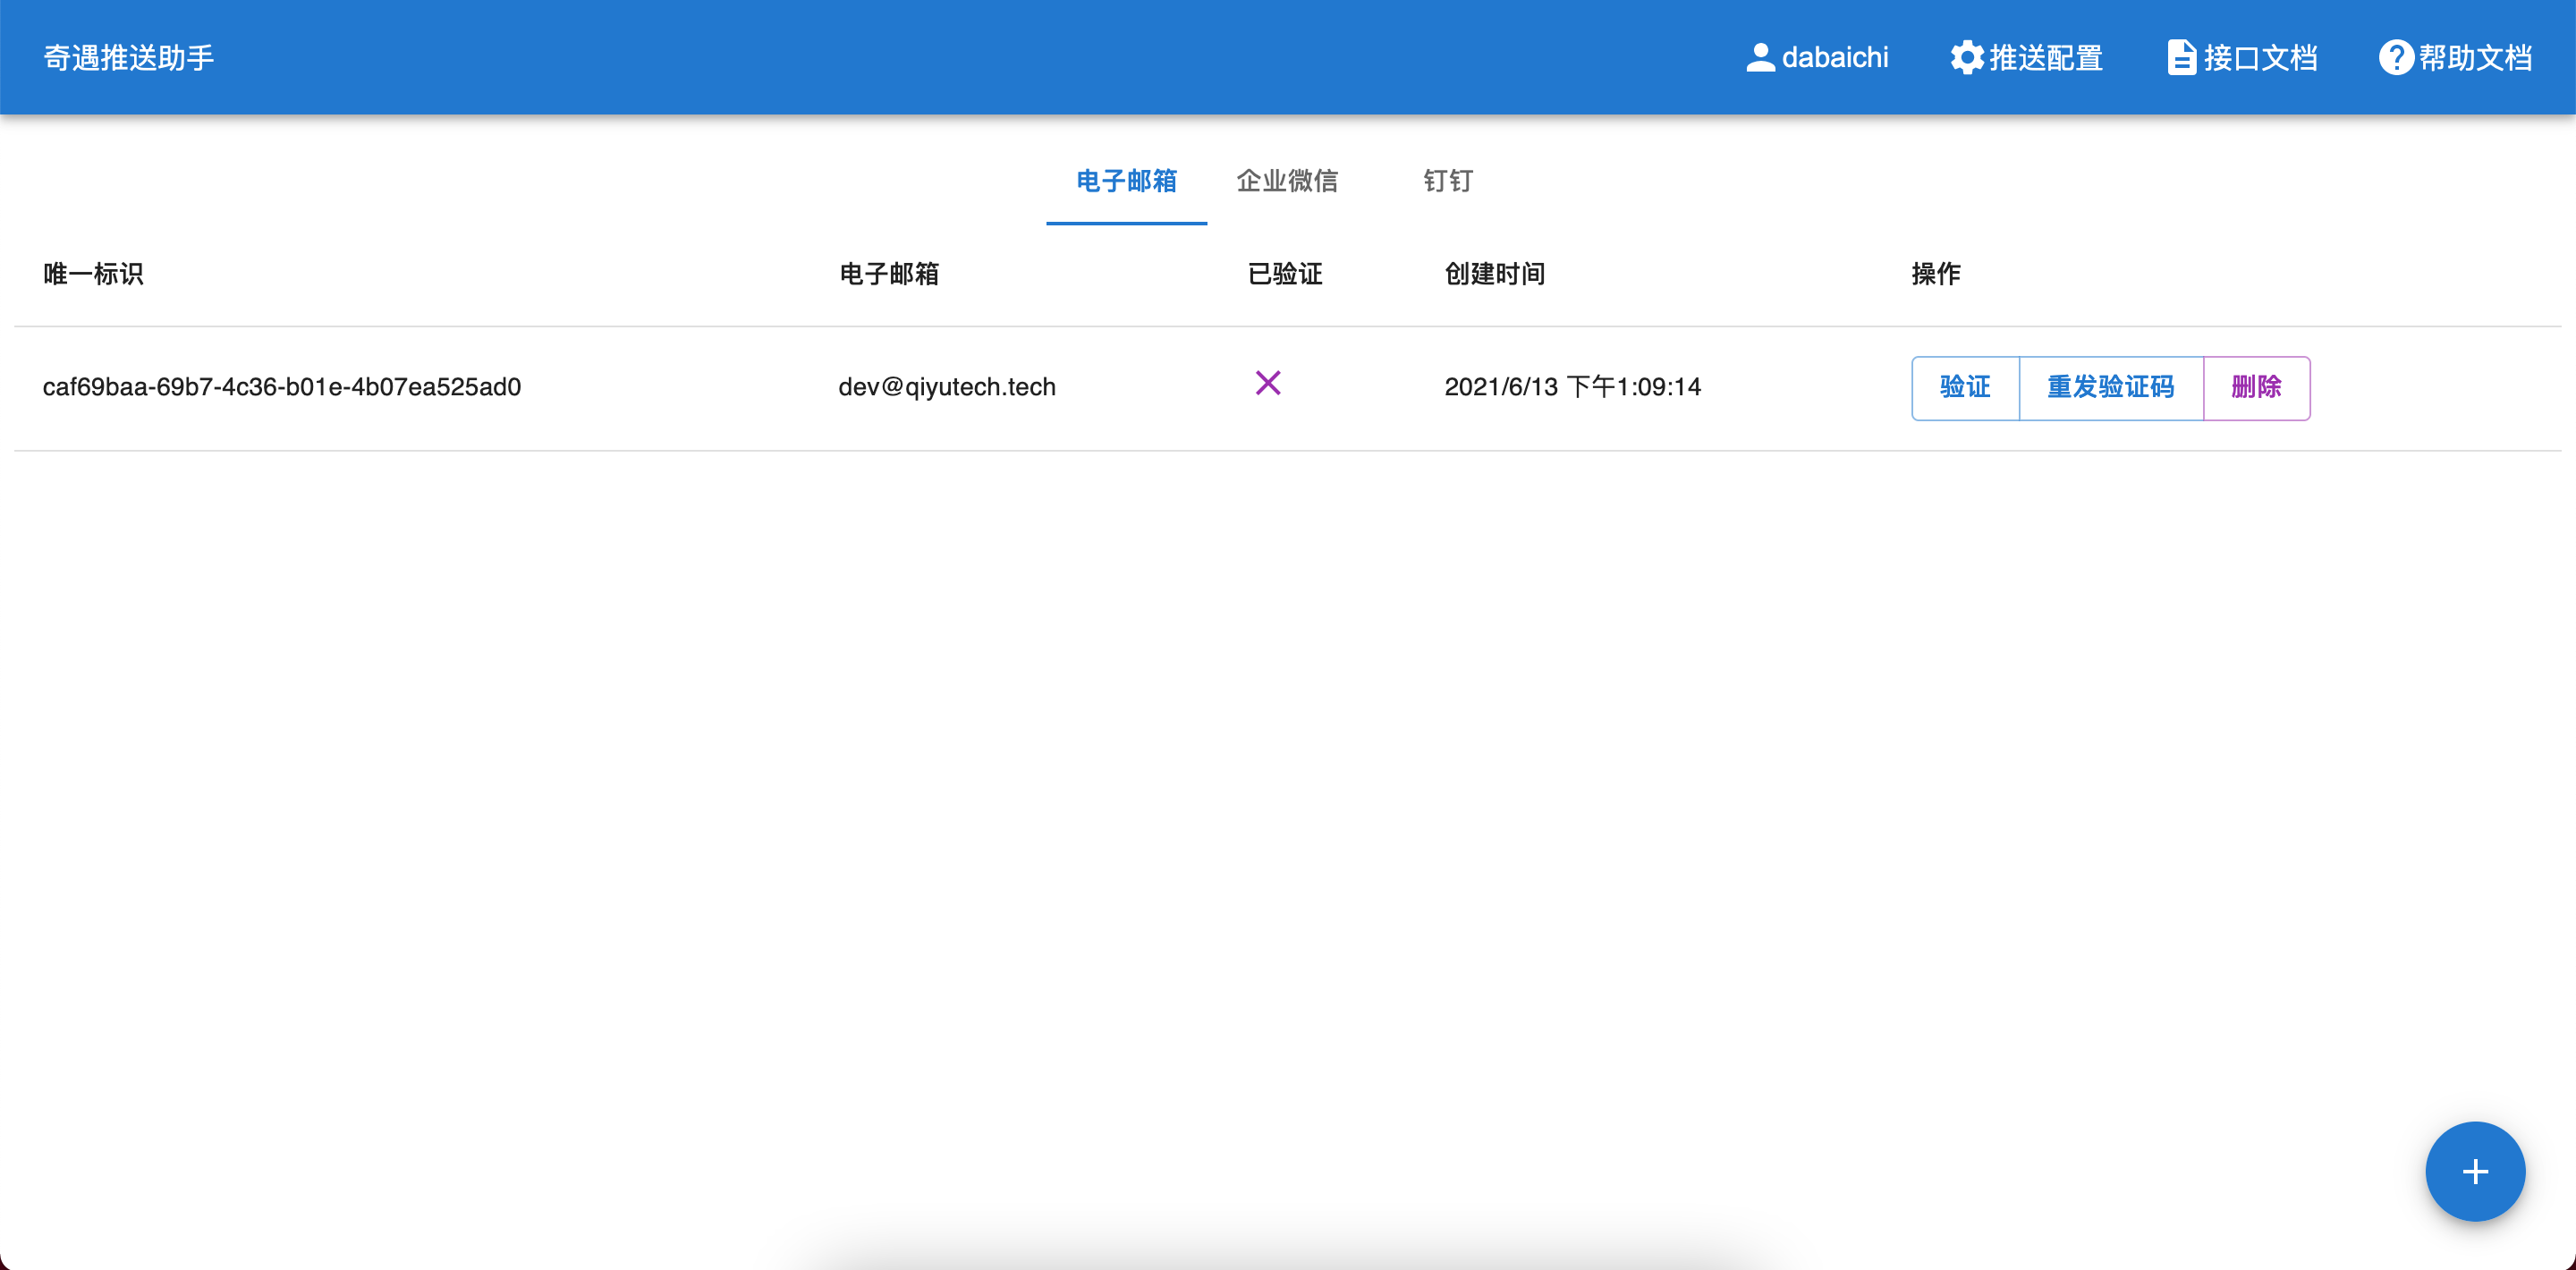Click the unique ID caf69baa cell

282,388
